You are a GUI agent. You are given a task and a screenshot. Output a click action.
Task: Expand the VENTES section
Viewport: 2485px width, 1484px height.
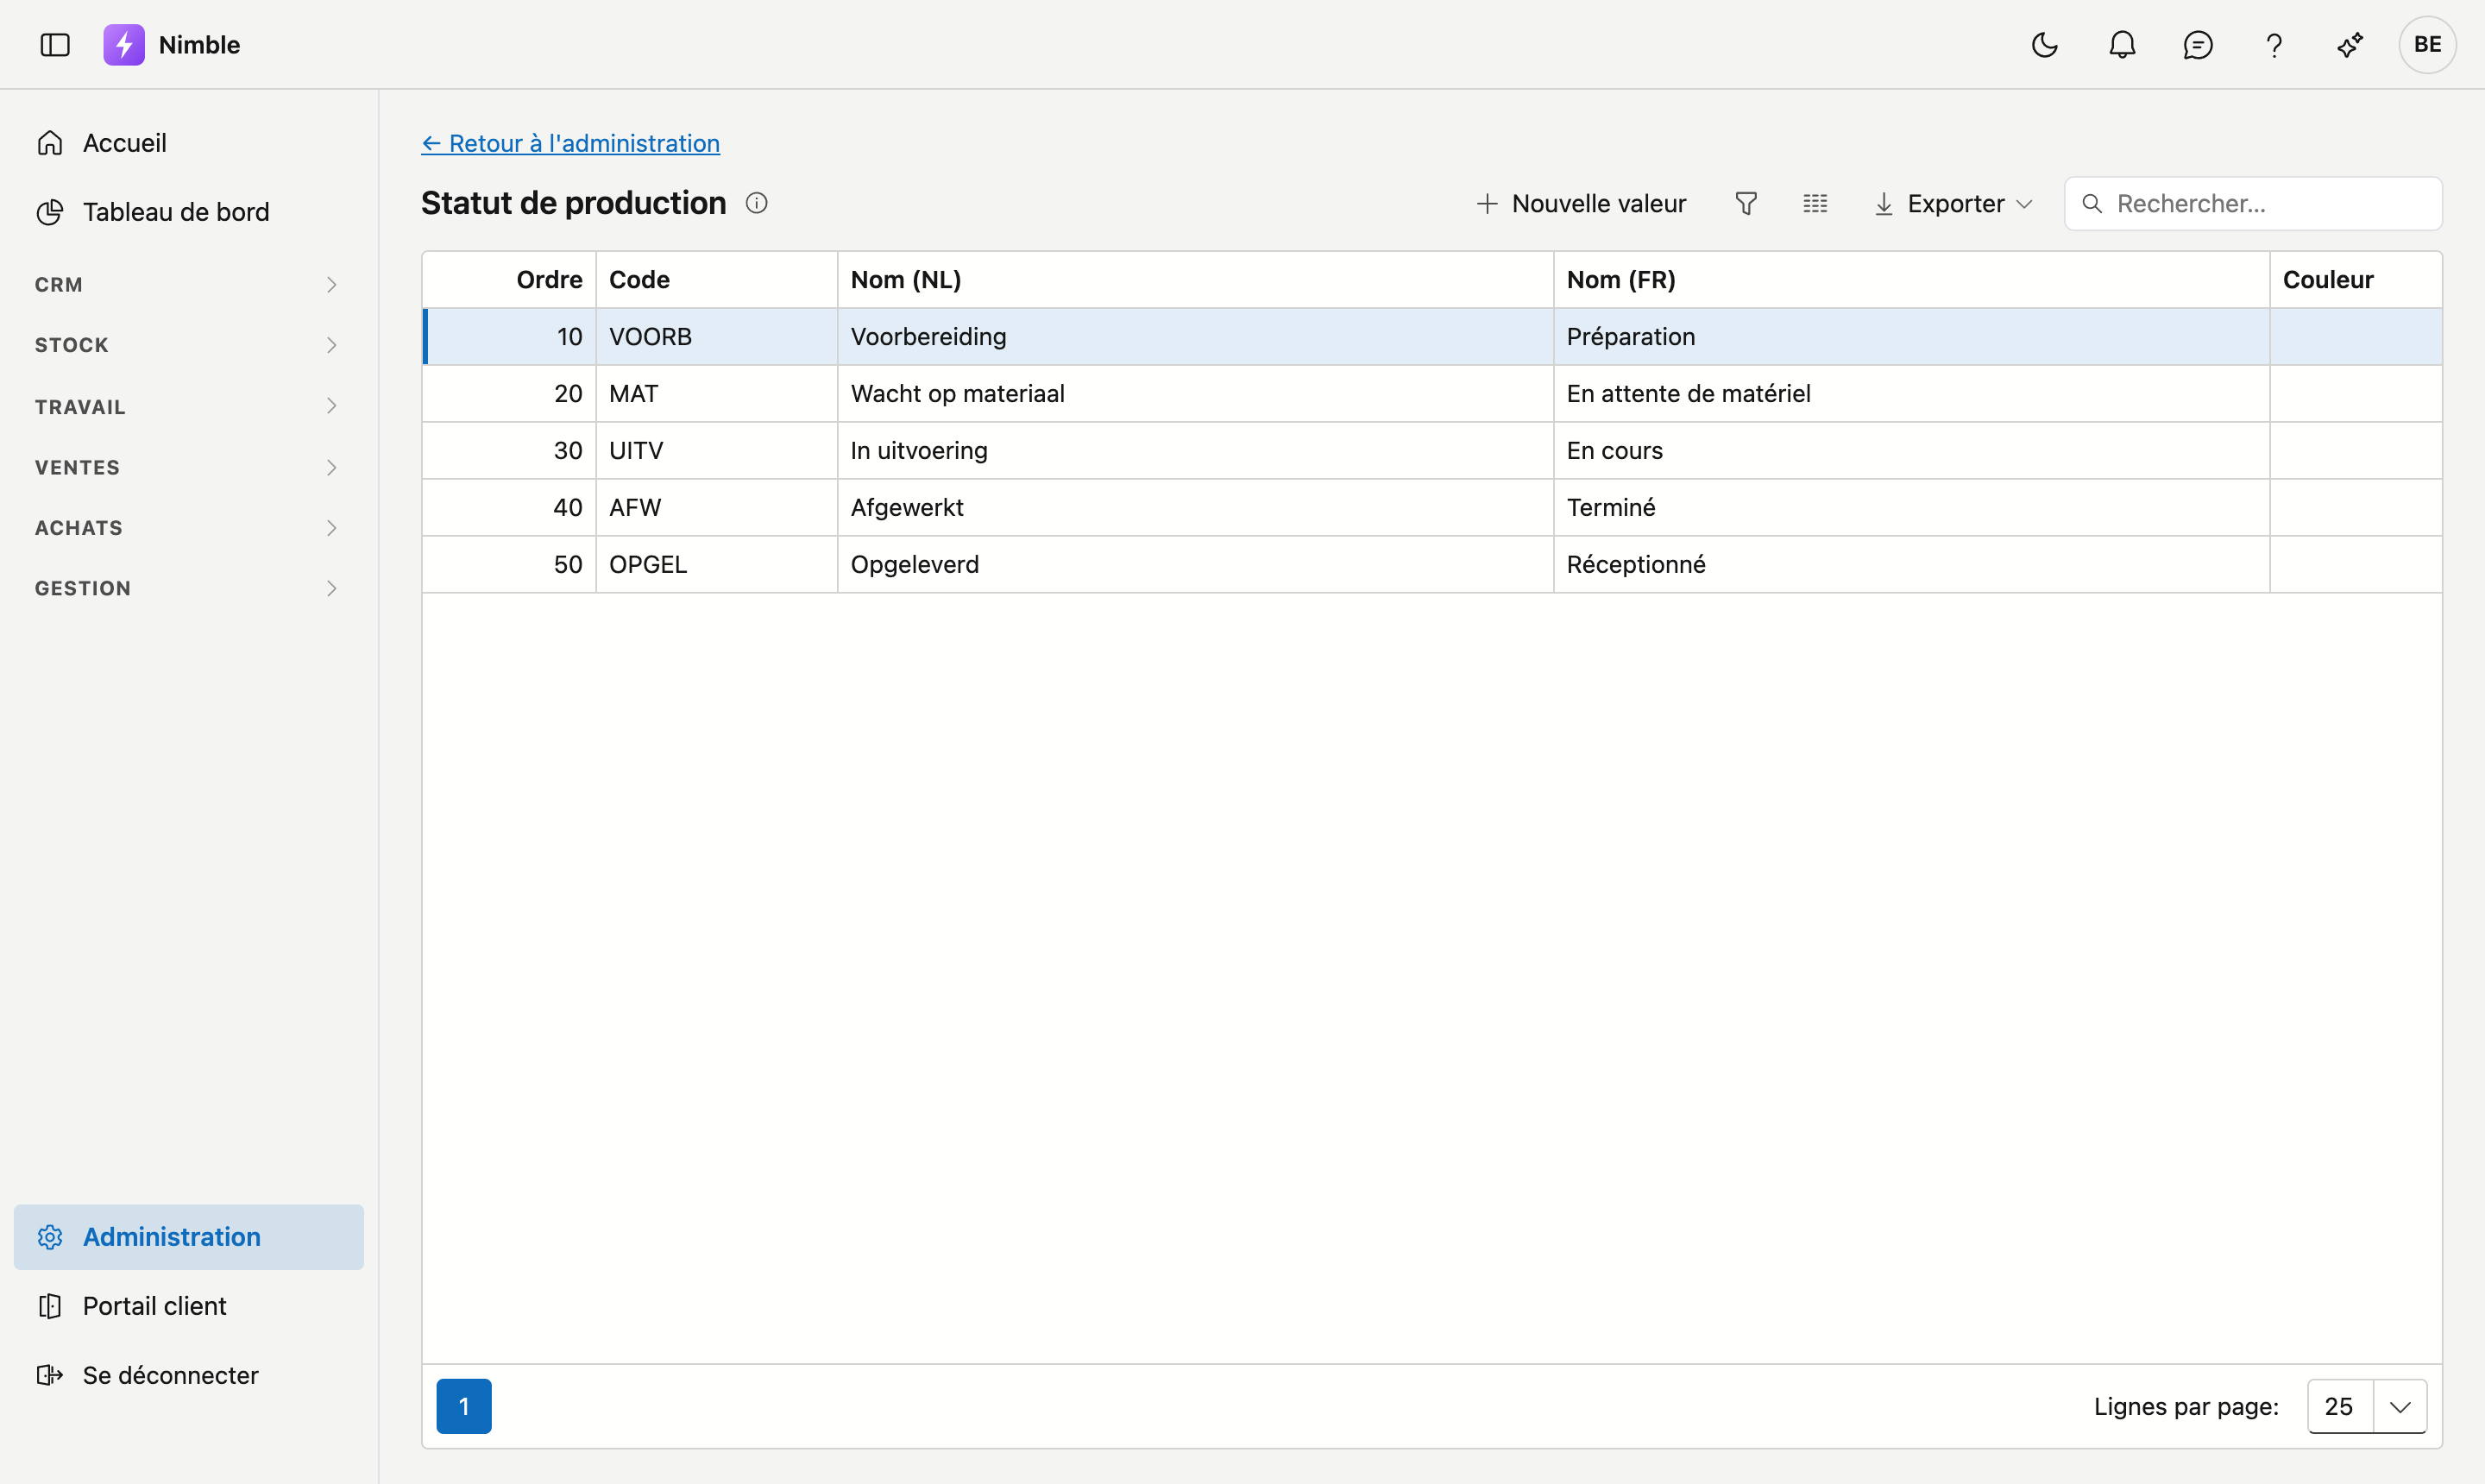tap(188, 467)
